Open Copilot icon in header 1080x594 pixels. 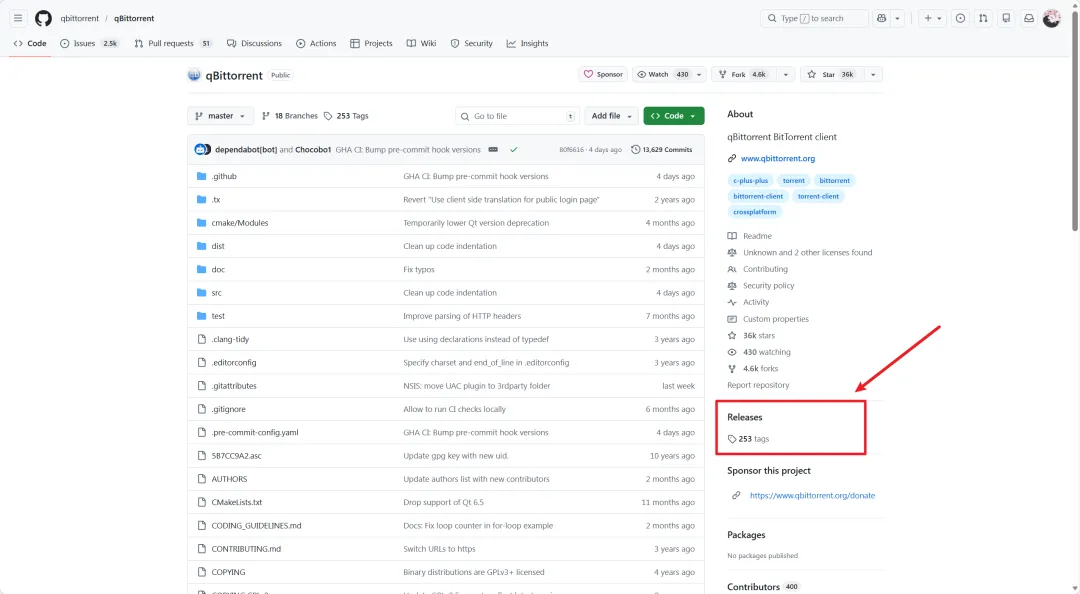point(882,19)
